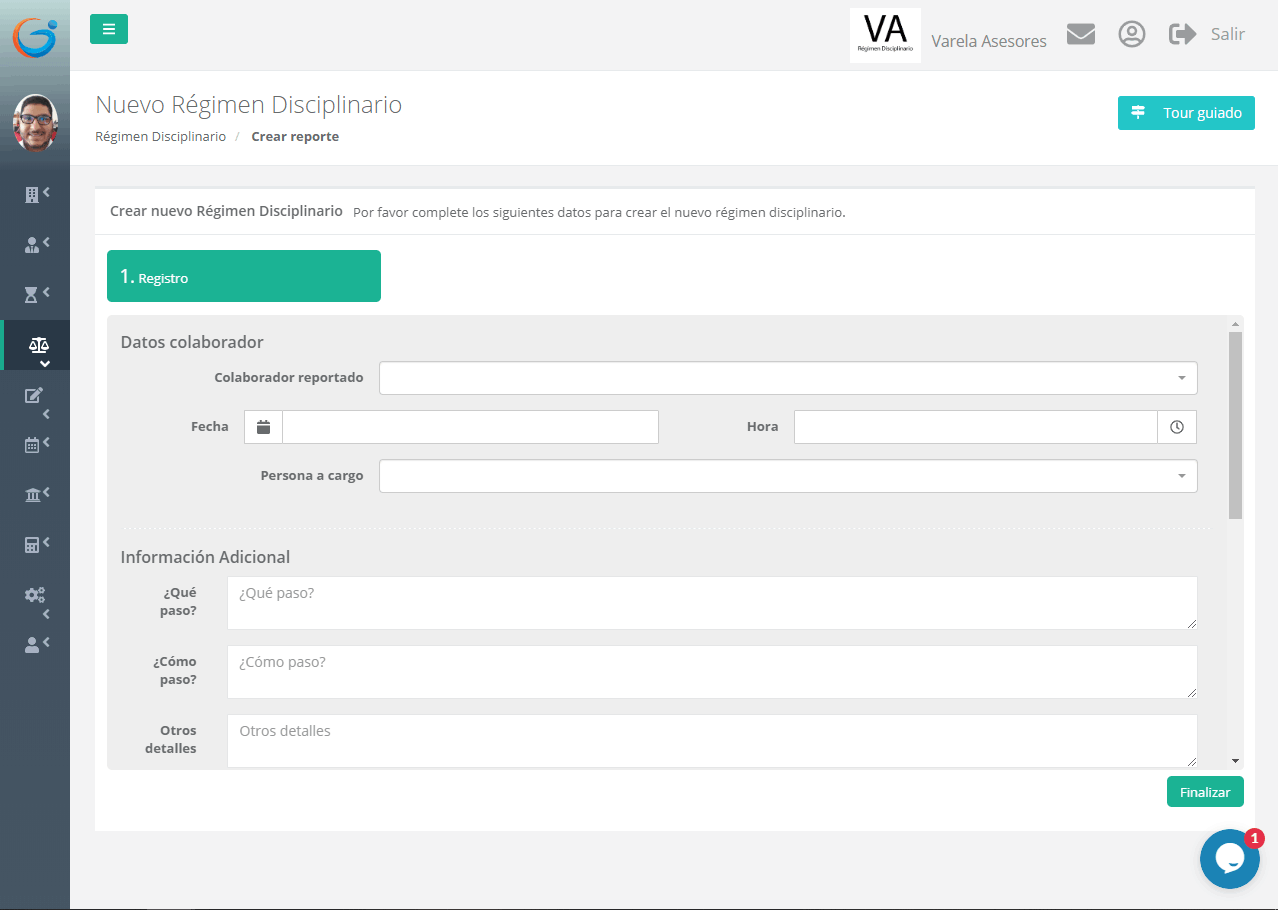This screenshot has width=1278, height=910.
Task: Click the bank institution sidebar icon
Action: tap(33, 495)
